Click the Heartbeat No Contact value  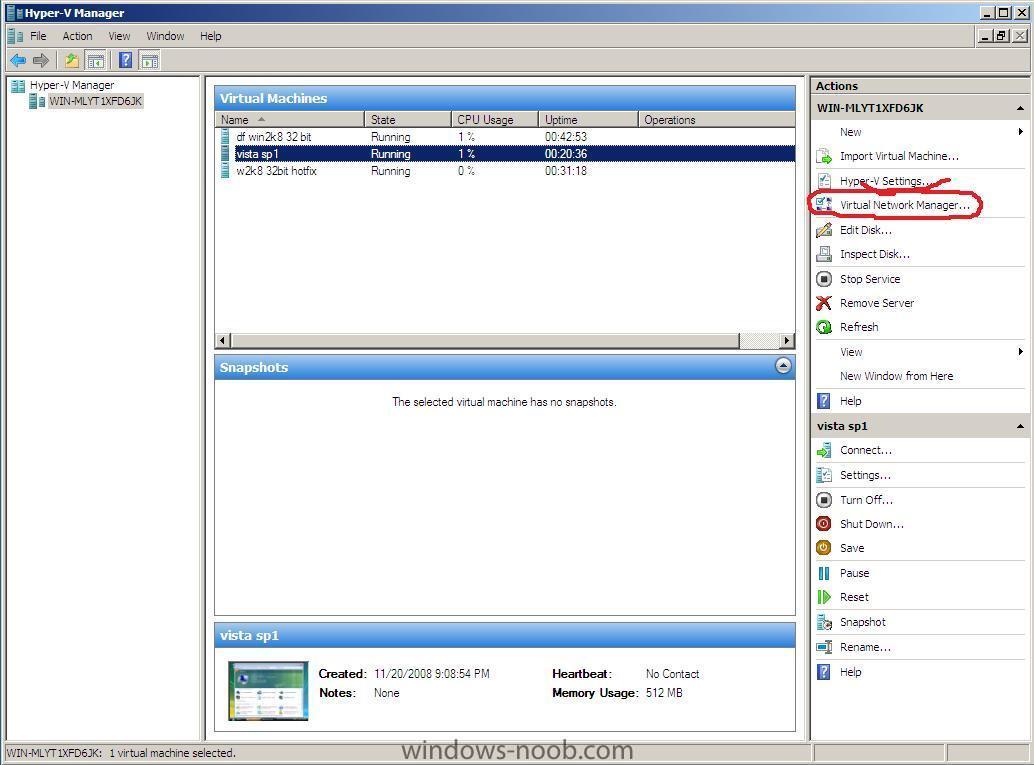tap(673, 674)
